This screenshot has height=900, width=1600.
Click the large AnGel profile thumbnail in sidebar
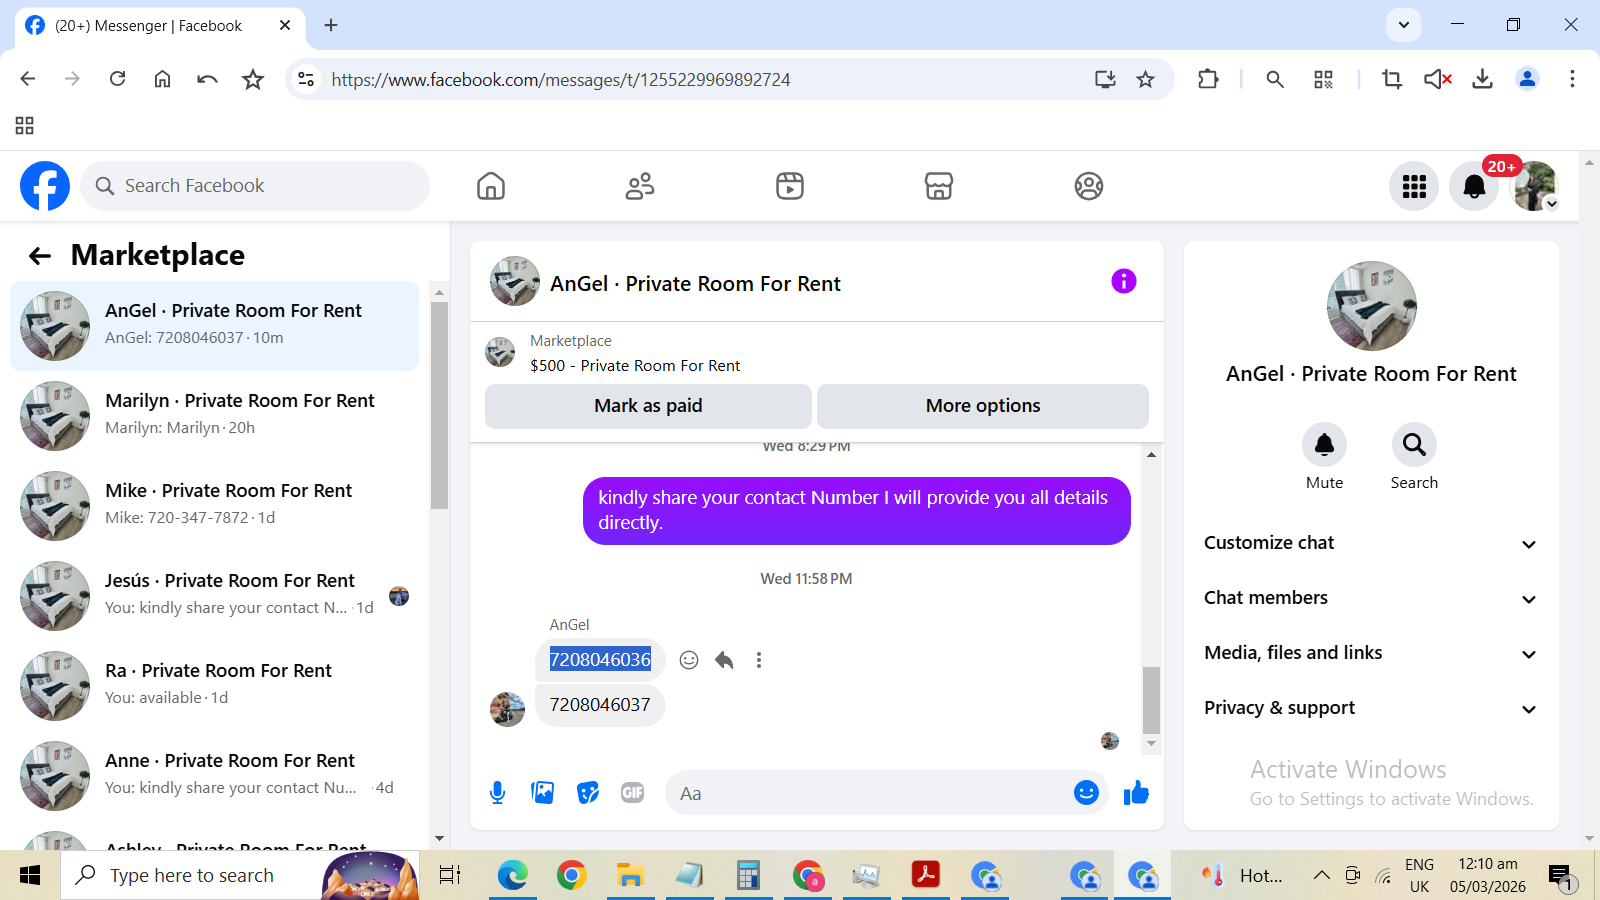1371,306
